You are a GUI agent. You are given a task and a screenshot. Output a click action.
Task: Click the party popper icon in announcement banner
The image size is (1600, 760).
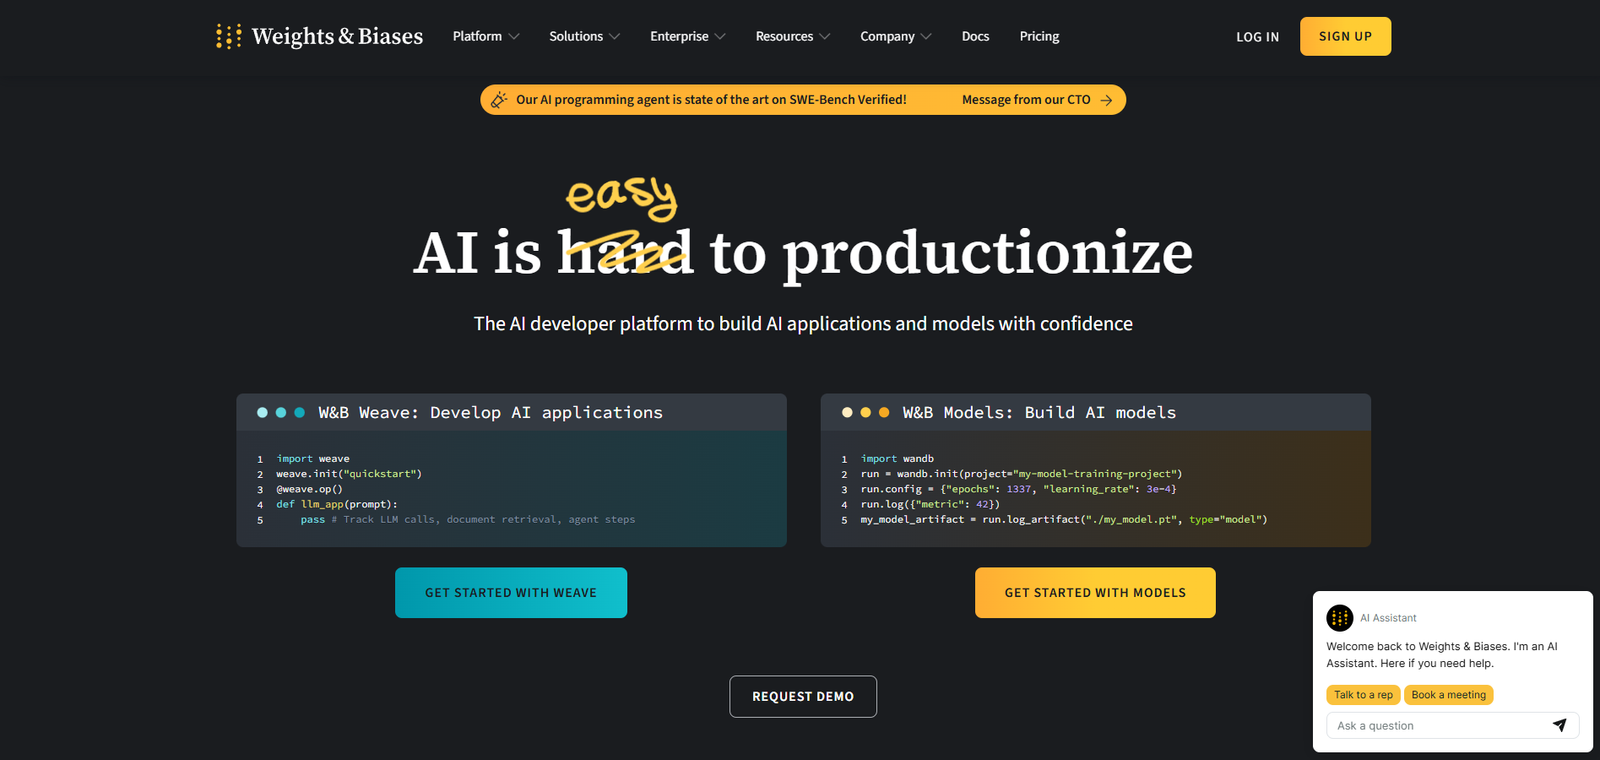pos(499,100)
